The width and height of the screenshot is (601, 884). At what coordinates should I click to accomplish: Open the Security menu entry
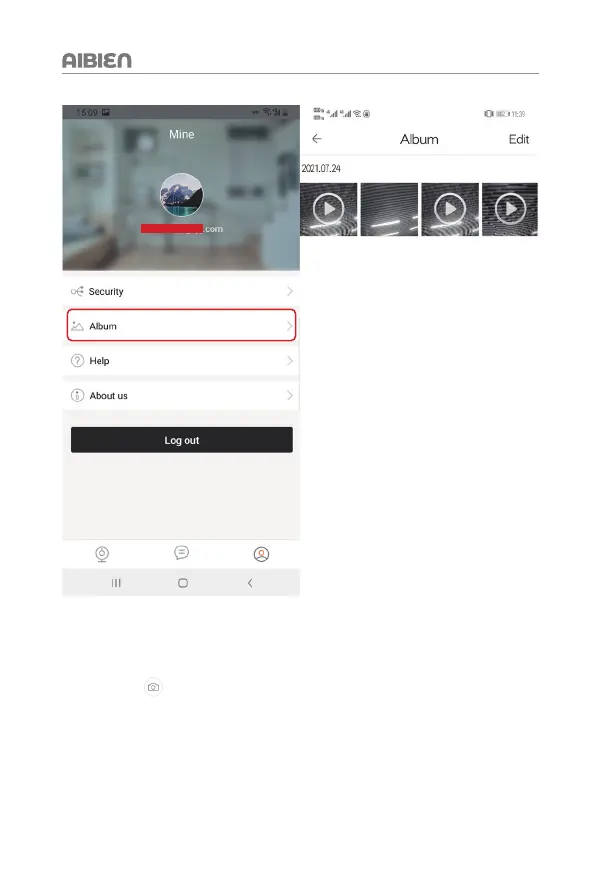(181, 291)
